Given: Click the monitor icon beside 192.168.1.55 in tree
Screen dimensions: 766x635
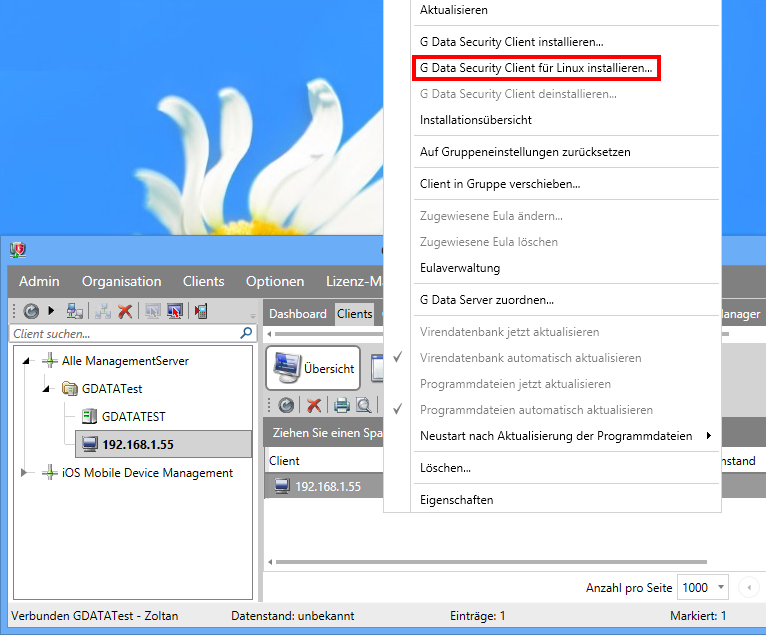Looking at the screenshot, I should (x=89, y=444).
